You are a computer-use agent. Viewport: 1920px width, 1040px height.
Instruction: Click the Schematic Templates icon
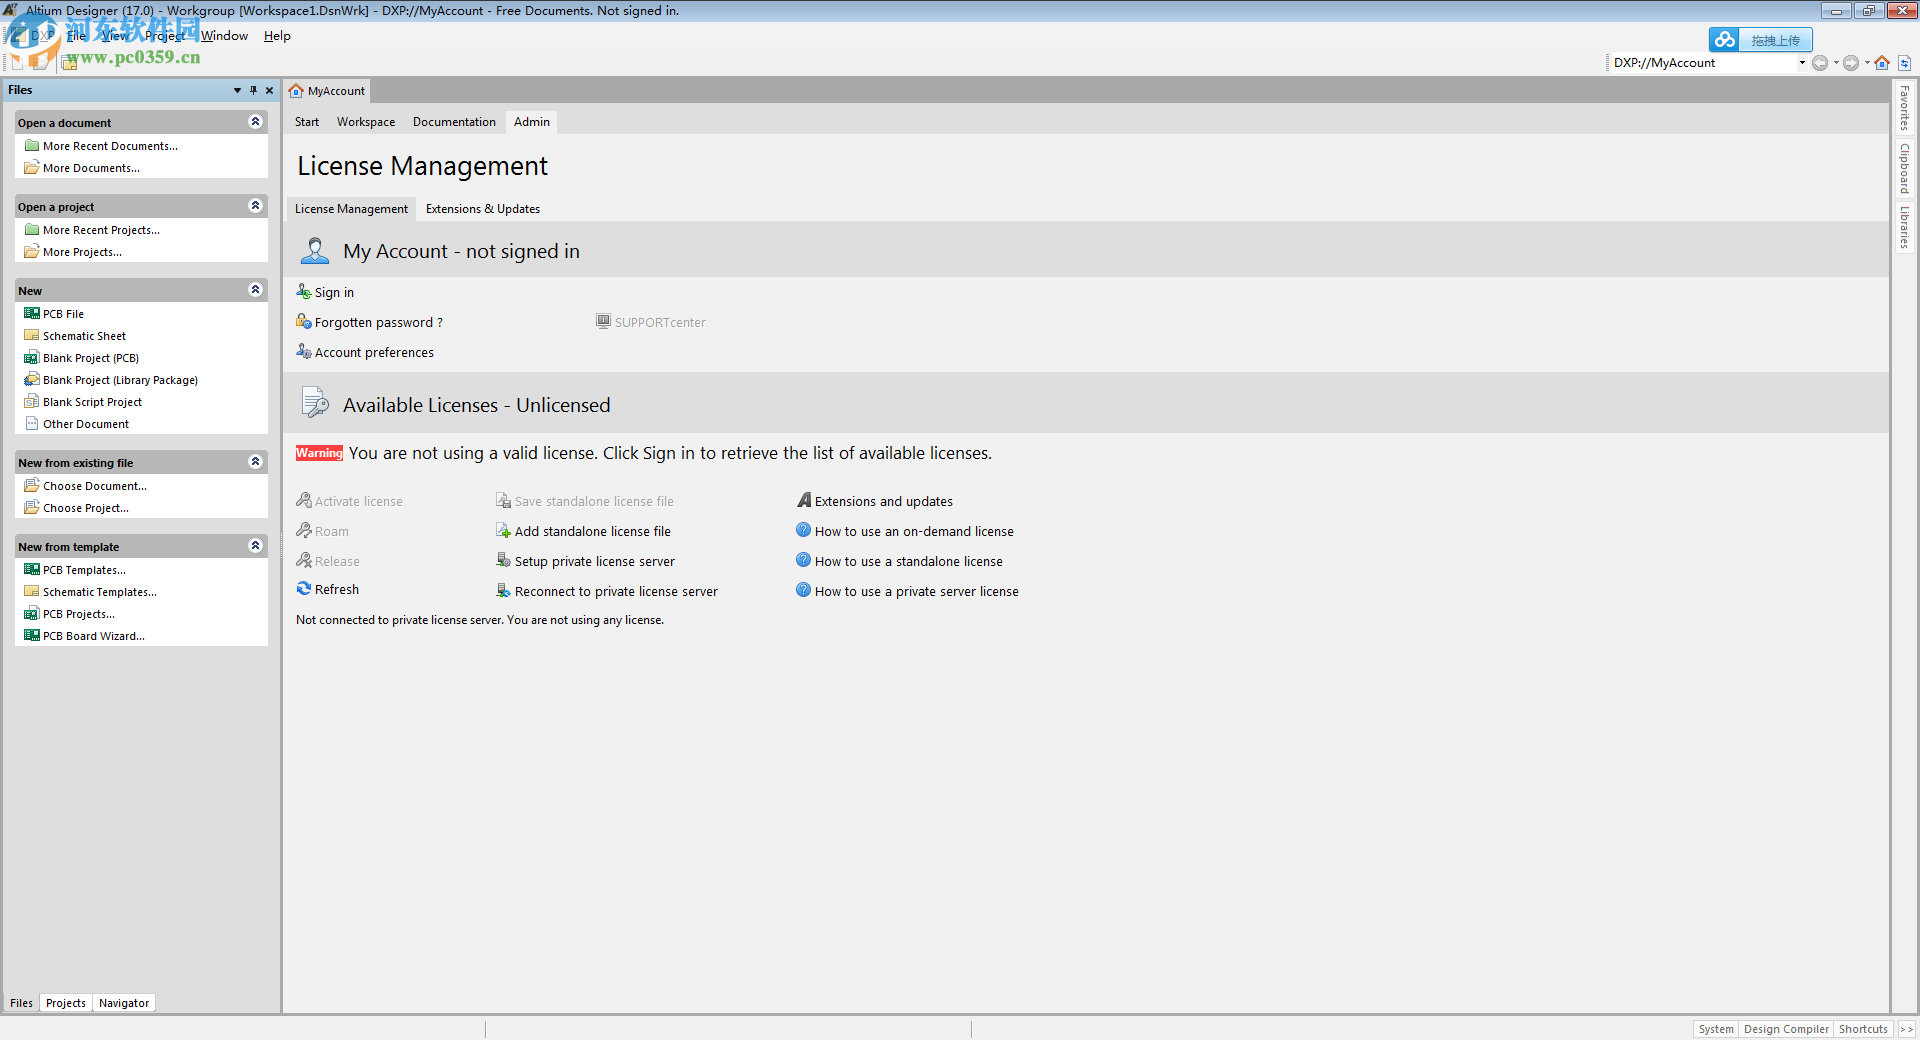32,591
